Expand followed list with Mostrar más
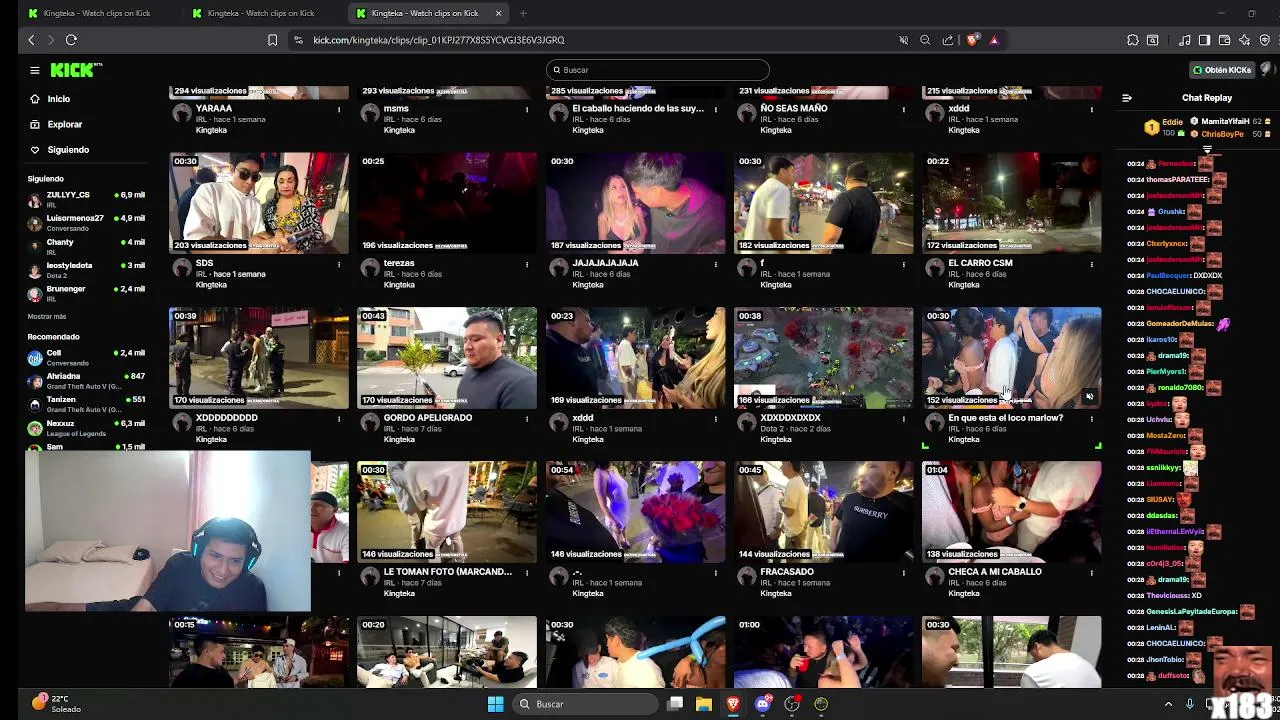The image size is (1280, 720). click(47, 316)
